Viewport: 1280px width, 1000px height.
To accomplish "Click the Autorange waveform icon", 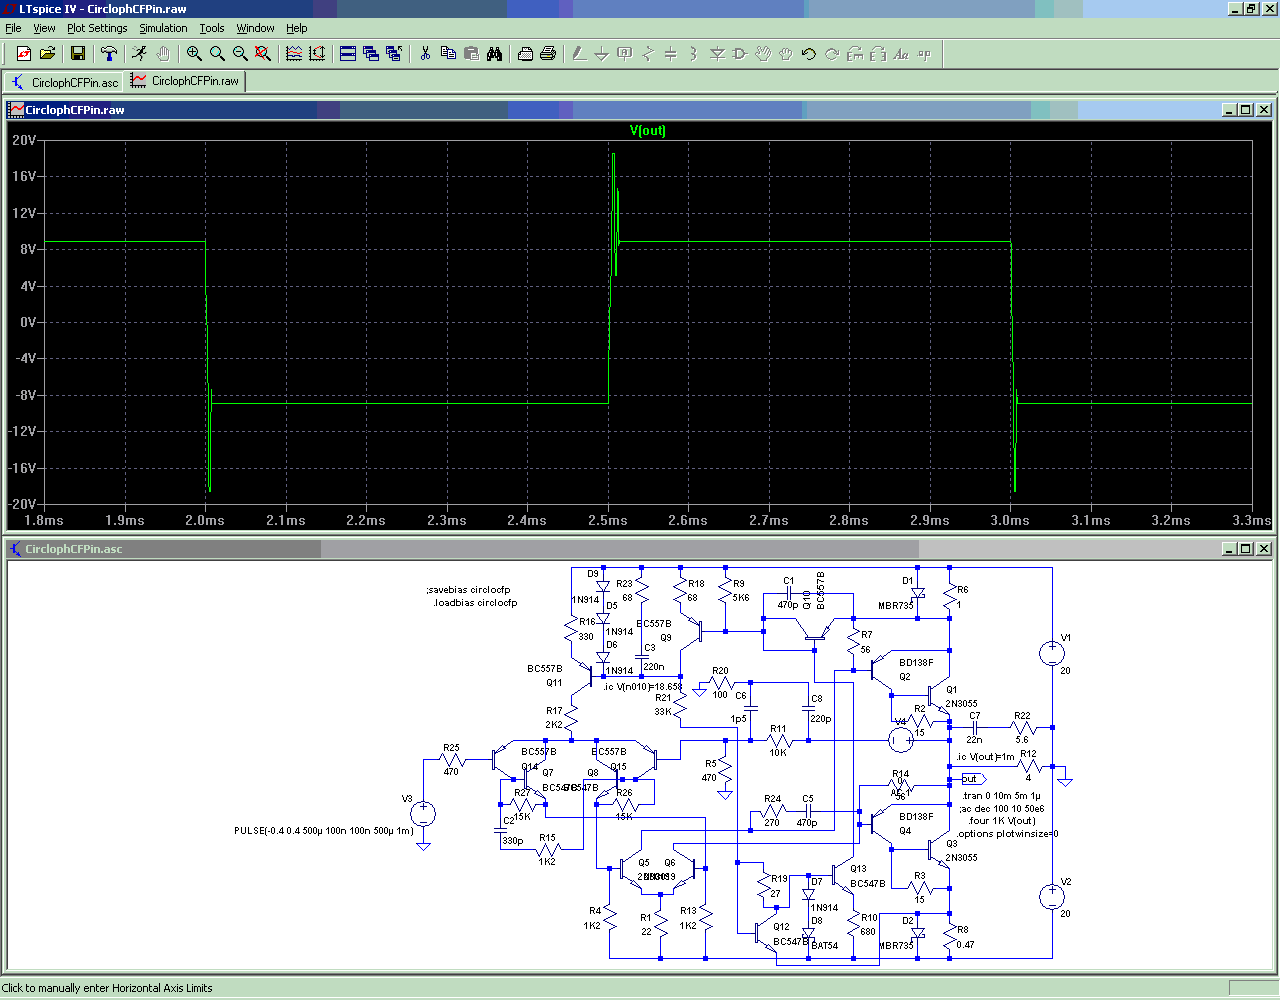I will [294, 54].
